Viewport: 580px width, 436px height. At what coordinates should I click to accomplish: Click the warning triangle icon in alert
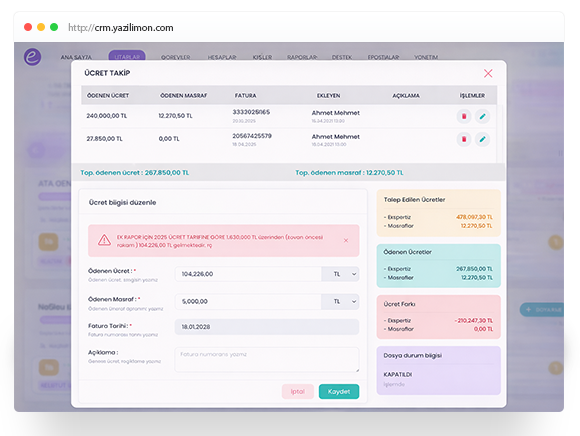[104, 240]
